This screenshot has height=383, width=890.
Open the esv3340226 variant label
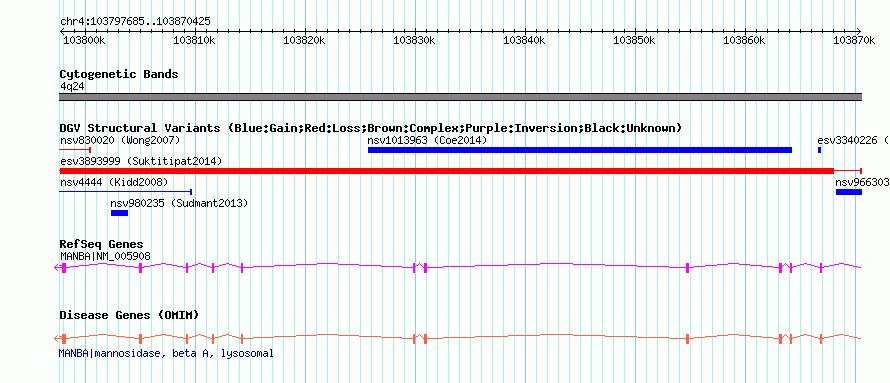(853, 140)
